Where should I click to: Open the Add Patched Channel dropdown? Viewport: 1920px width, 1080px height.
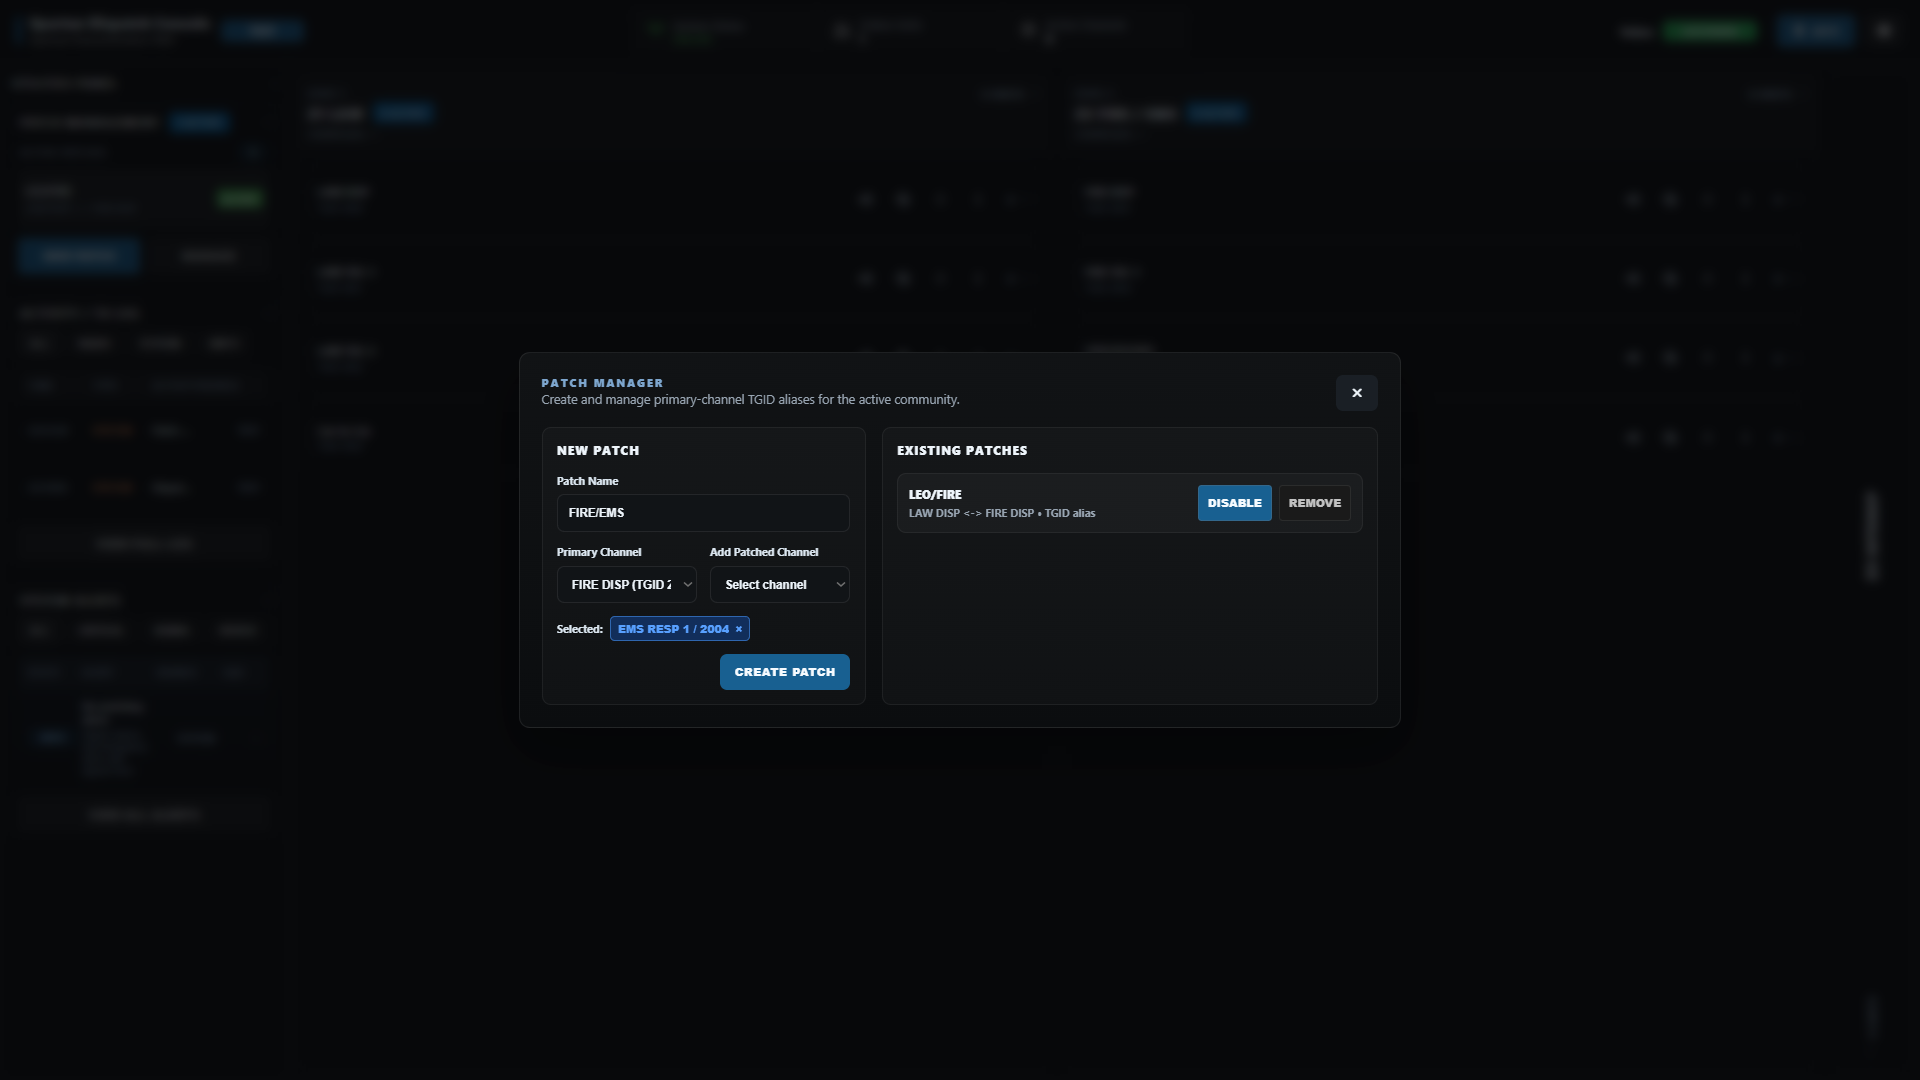click(779, 585)
